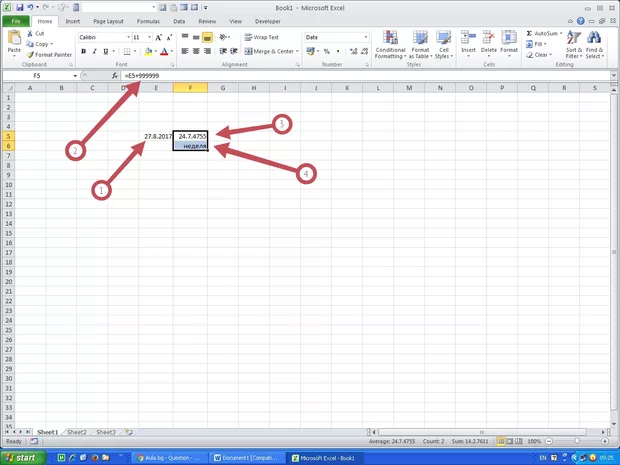Switch to Page Layout view in status bar

tap(510, 441)
